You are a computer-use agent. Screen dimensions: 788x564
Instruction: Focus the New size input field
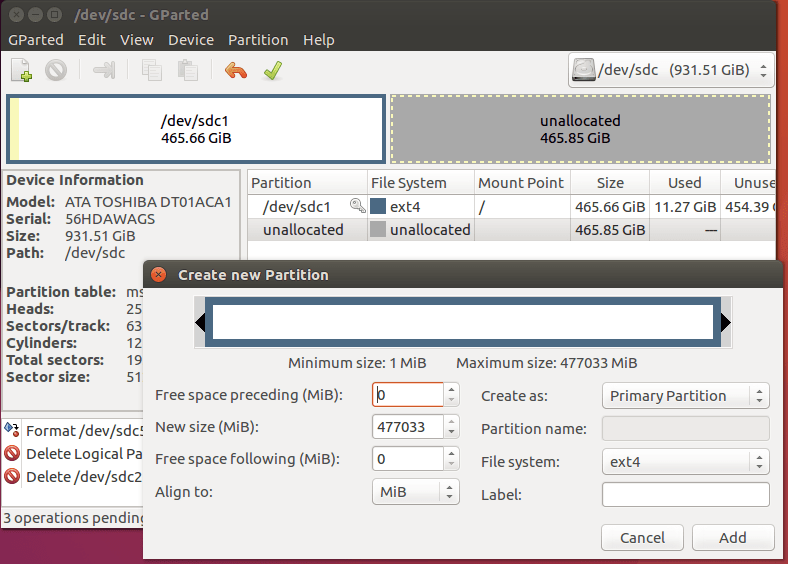[408, 427]
